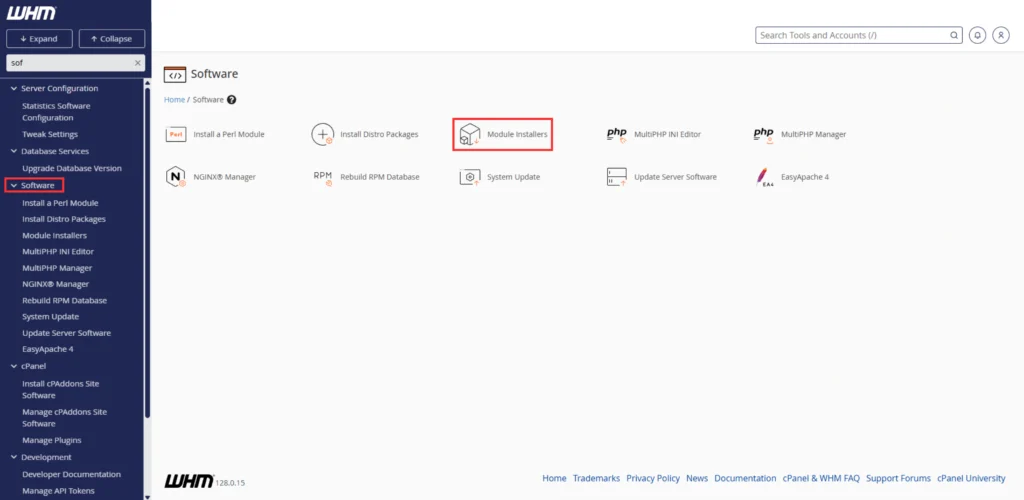The image size is (1024, 500).
Task: Open the user account icon
Action: [x=1001, y=35]
